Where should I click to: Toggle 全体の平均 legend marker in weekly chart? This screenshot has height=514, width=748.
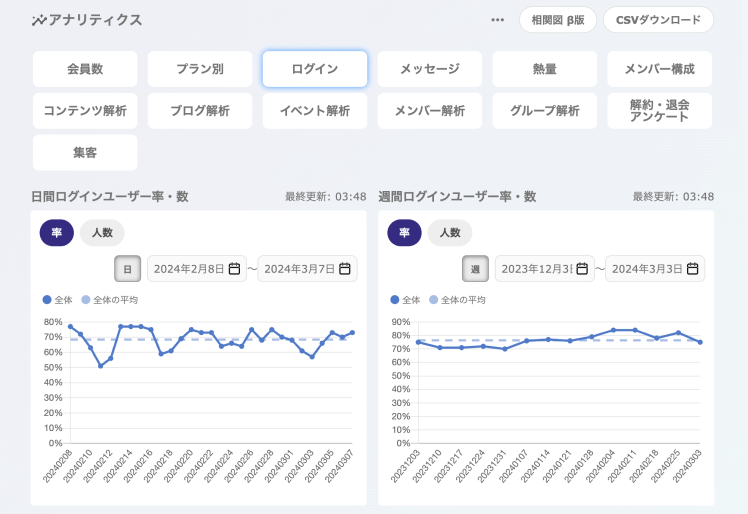coord(433,300)
